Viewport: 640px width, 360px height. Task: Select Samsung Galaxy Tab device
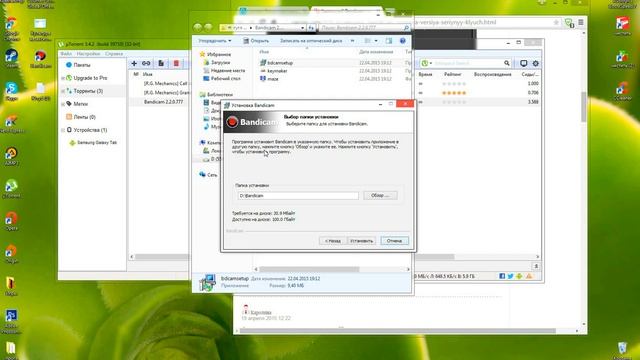click(97, 143)
